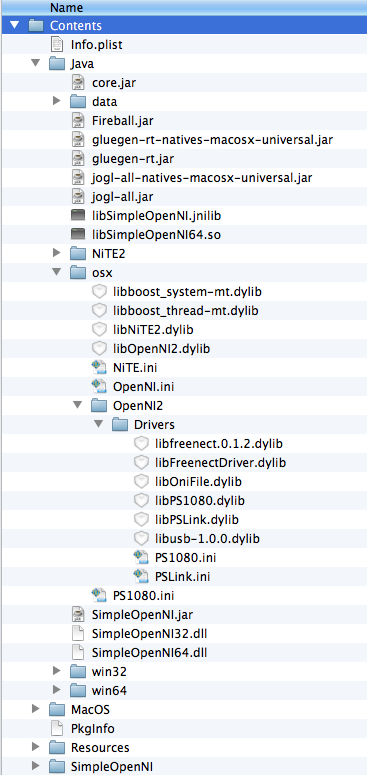Select jogl-all-natives-macosx-universal.jar file name
The image size is (367, 775).
(x=202, y=177)
